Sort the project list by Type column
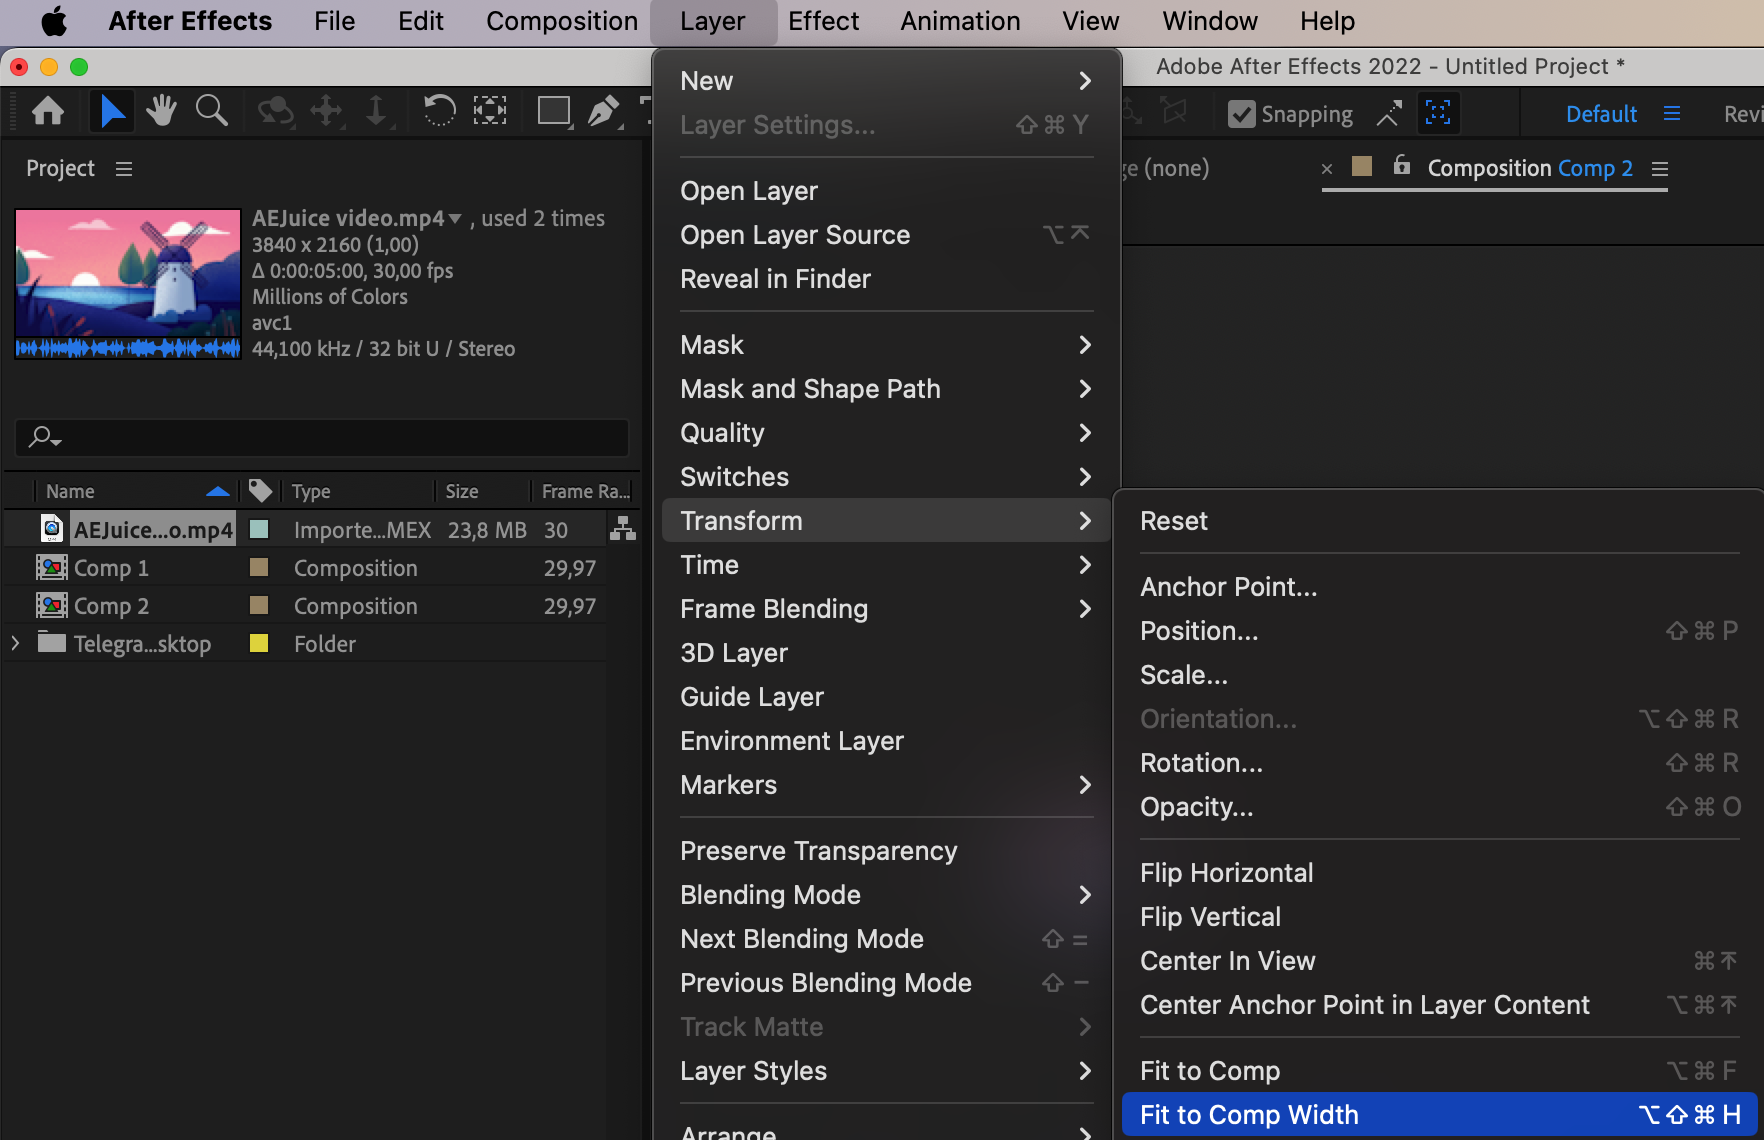 point(311,491)
